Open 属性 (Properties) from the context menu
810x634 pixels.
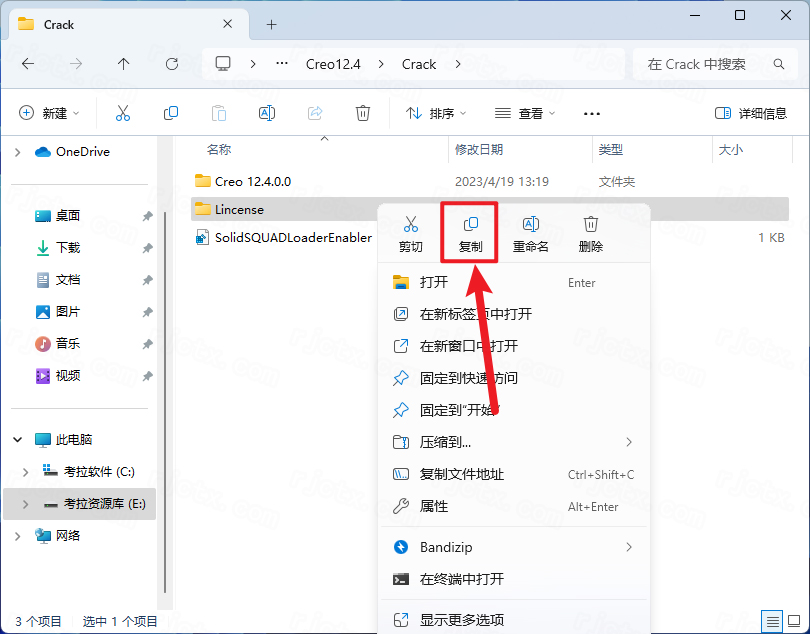(515, 506)
